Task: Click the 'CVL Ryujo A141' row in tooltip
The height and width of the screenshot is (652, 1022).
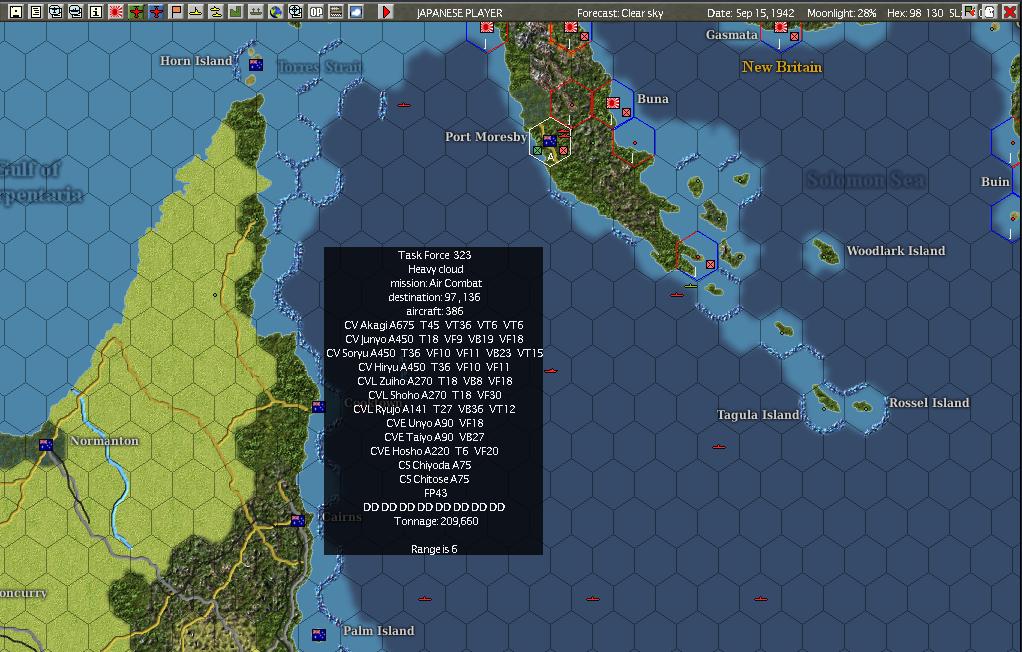Action: [434, 409]
